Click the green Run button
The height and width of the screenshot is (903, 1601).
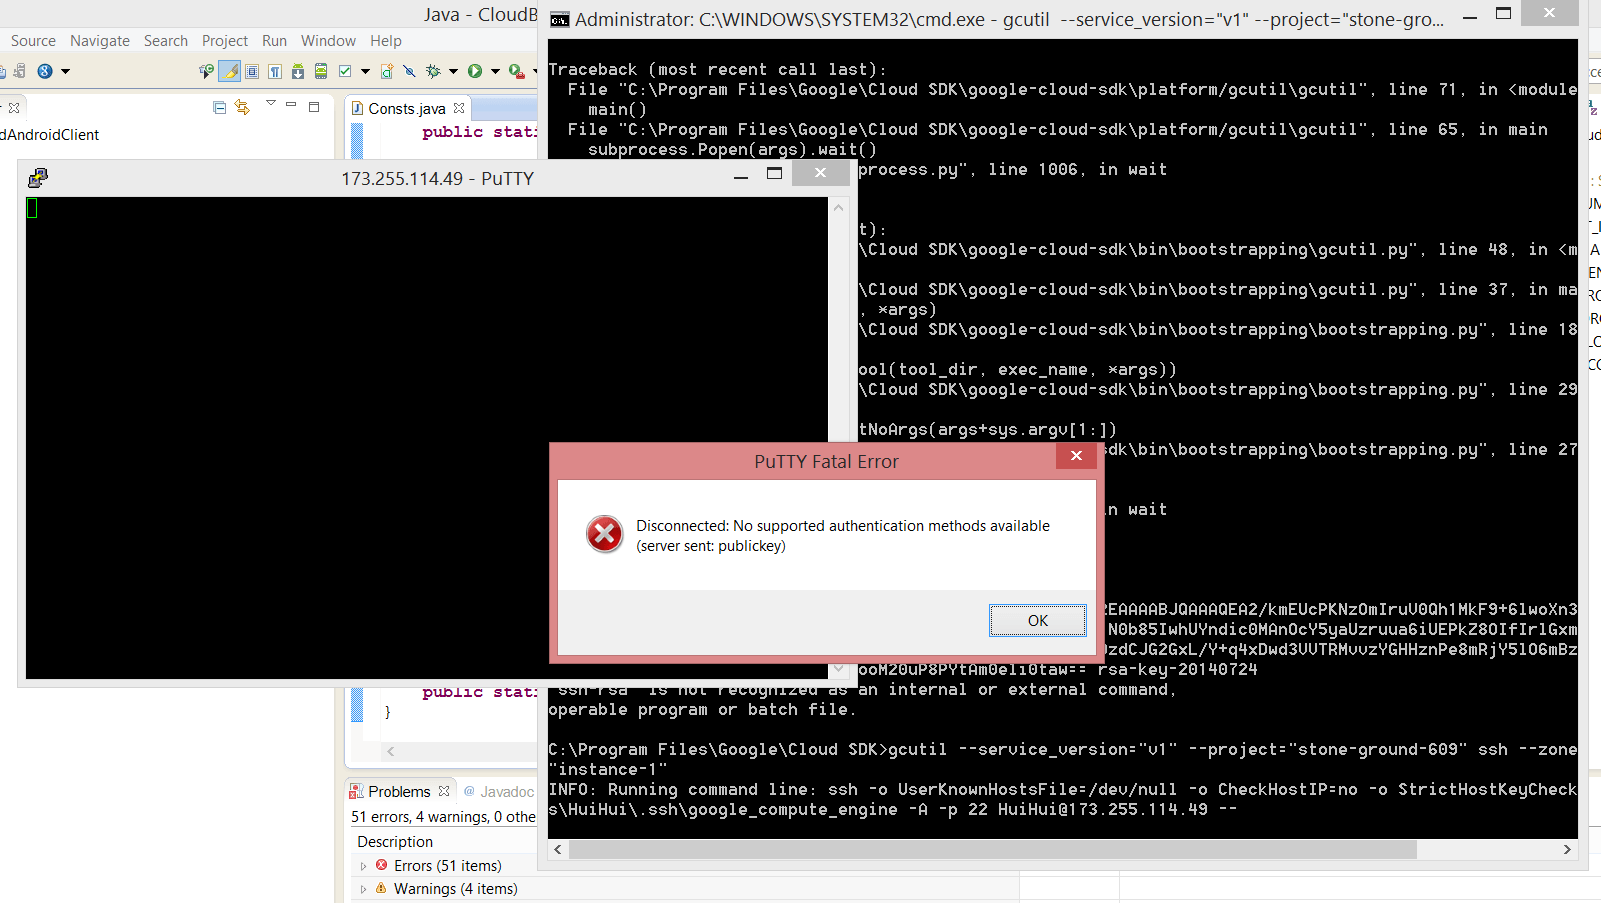point(475,71)
